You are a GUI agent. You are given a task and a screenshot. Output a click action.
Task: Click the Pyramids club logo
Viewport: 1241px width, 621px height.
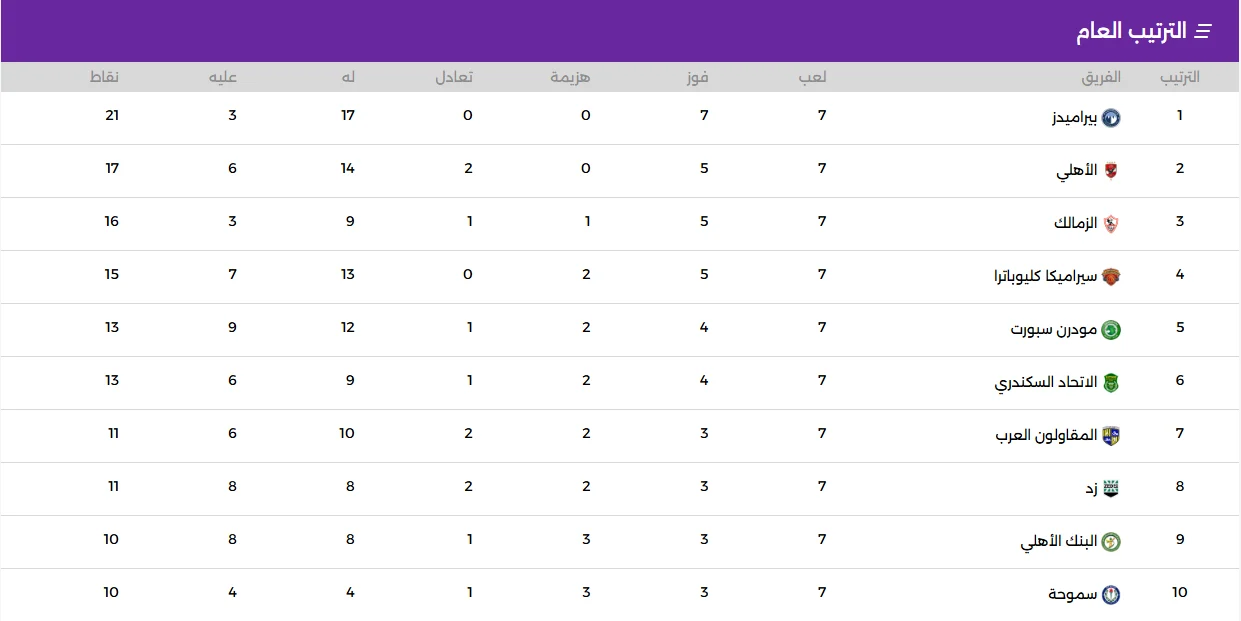1111,118
